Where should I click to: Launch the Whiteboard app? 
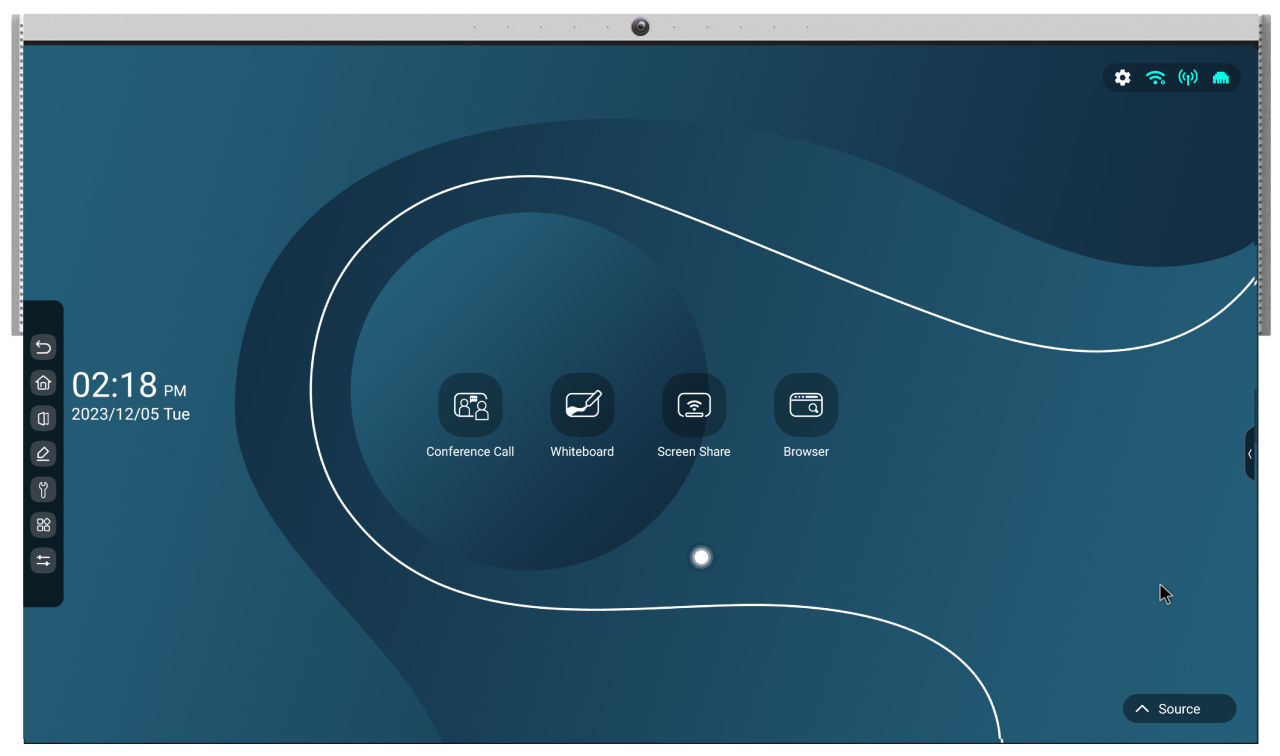(x=582, y=405)
